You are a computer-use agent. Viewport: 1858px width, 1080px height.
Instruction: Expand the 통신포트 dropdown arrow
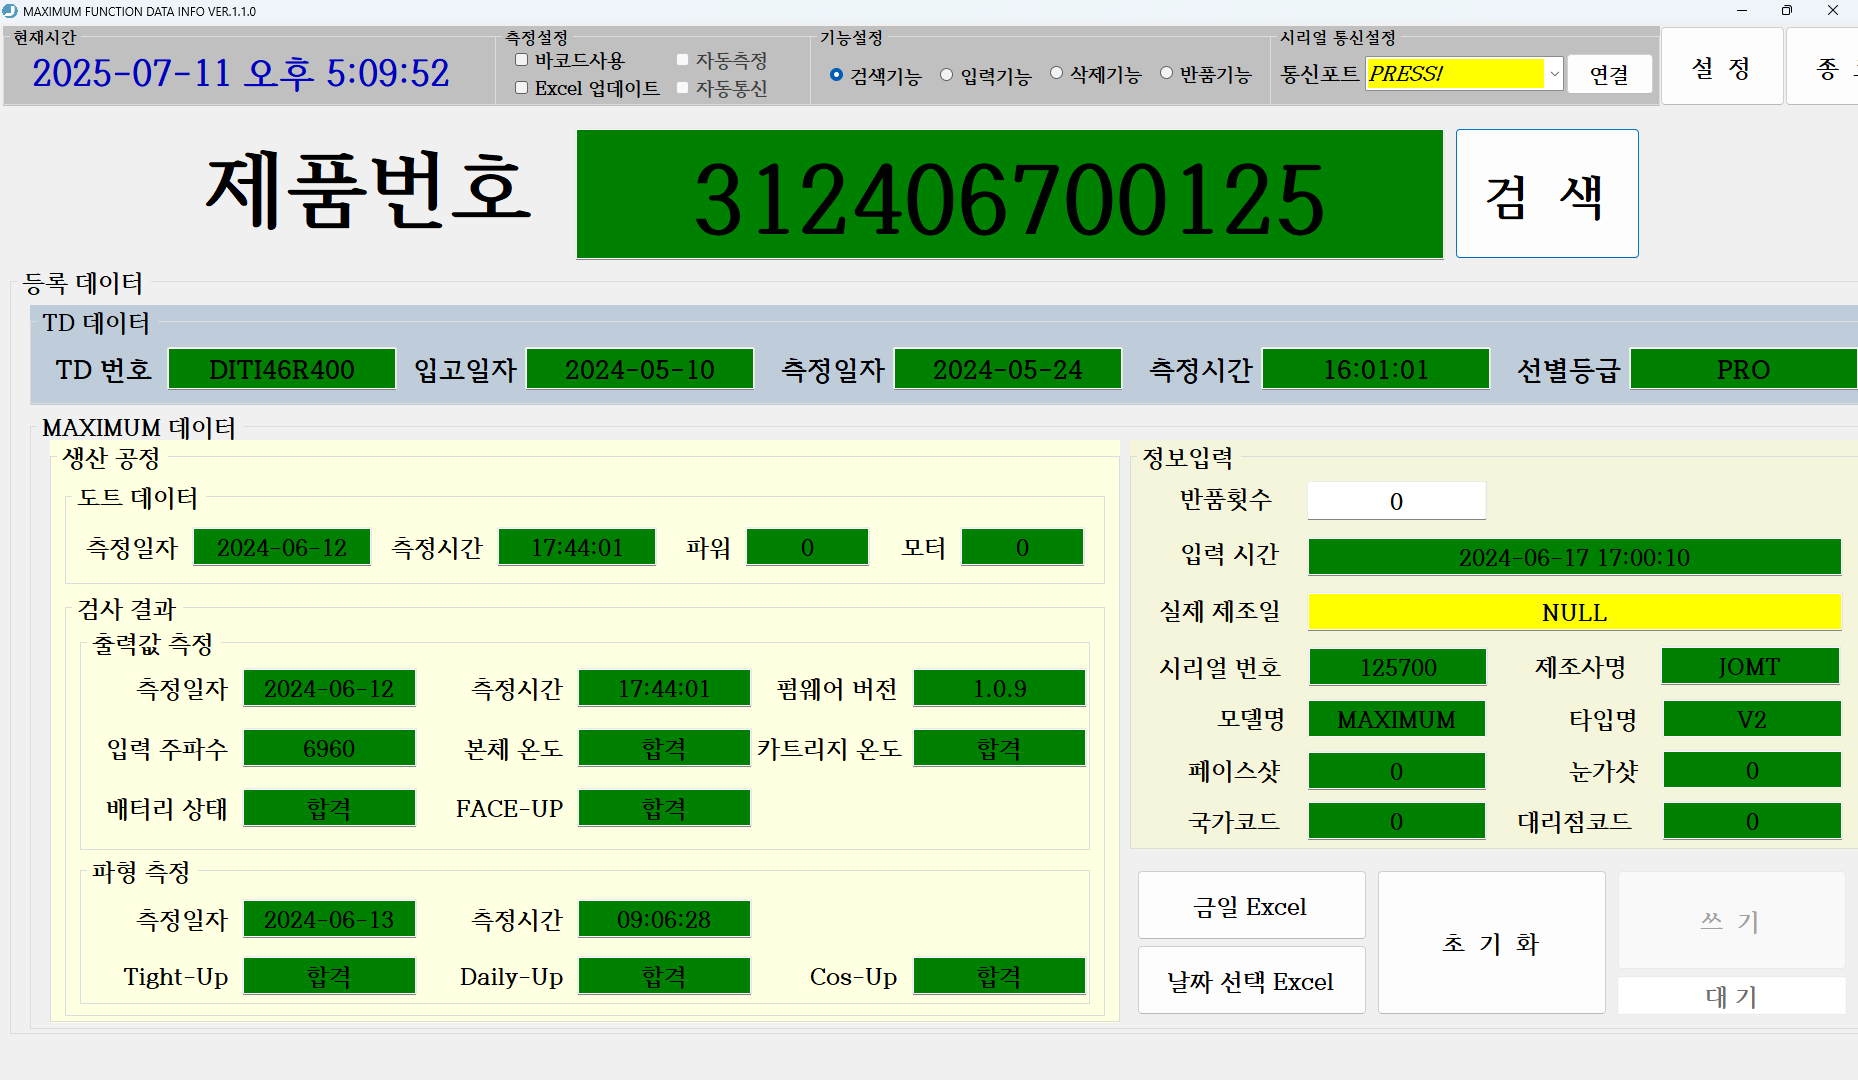[x=1554, y=74]
